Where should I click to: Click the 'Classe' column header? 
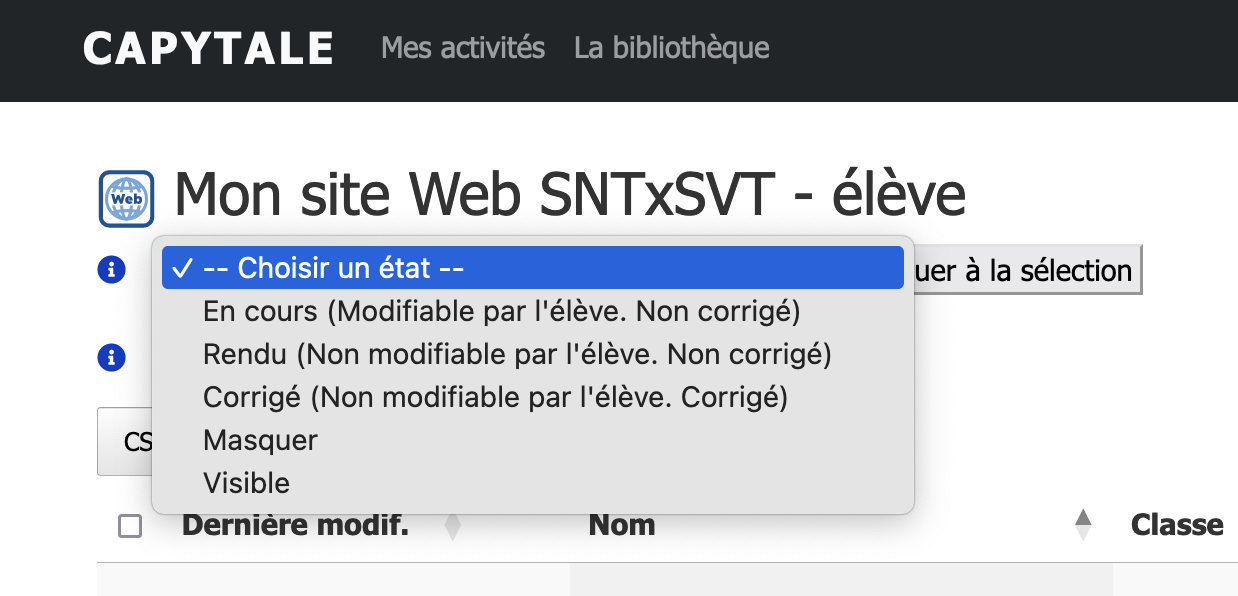click(1177, 525)
